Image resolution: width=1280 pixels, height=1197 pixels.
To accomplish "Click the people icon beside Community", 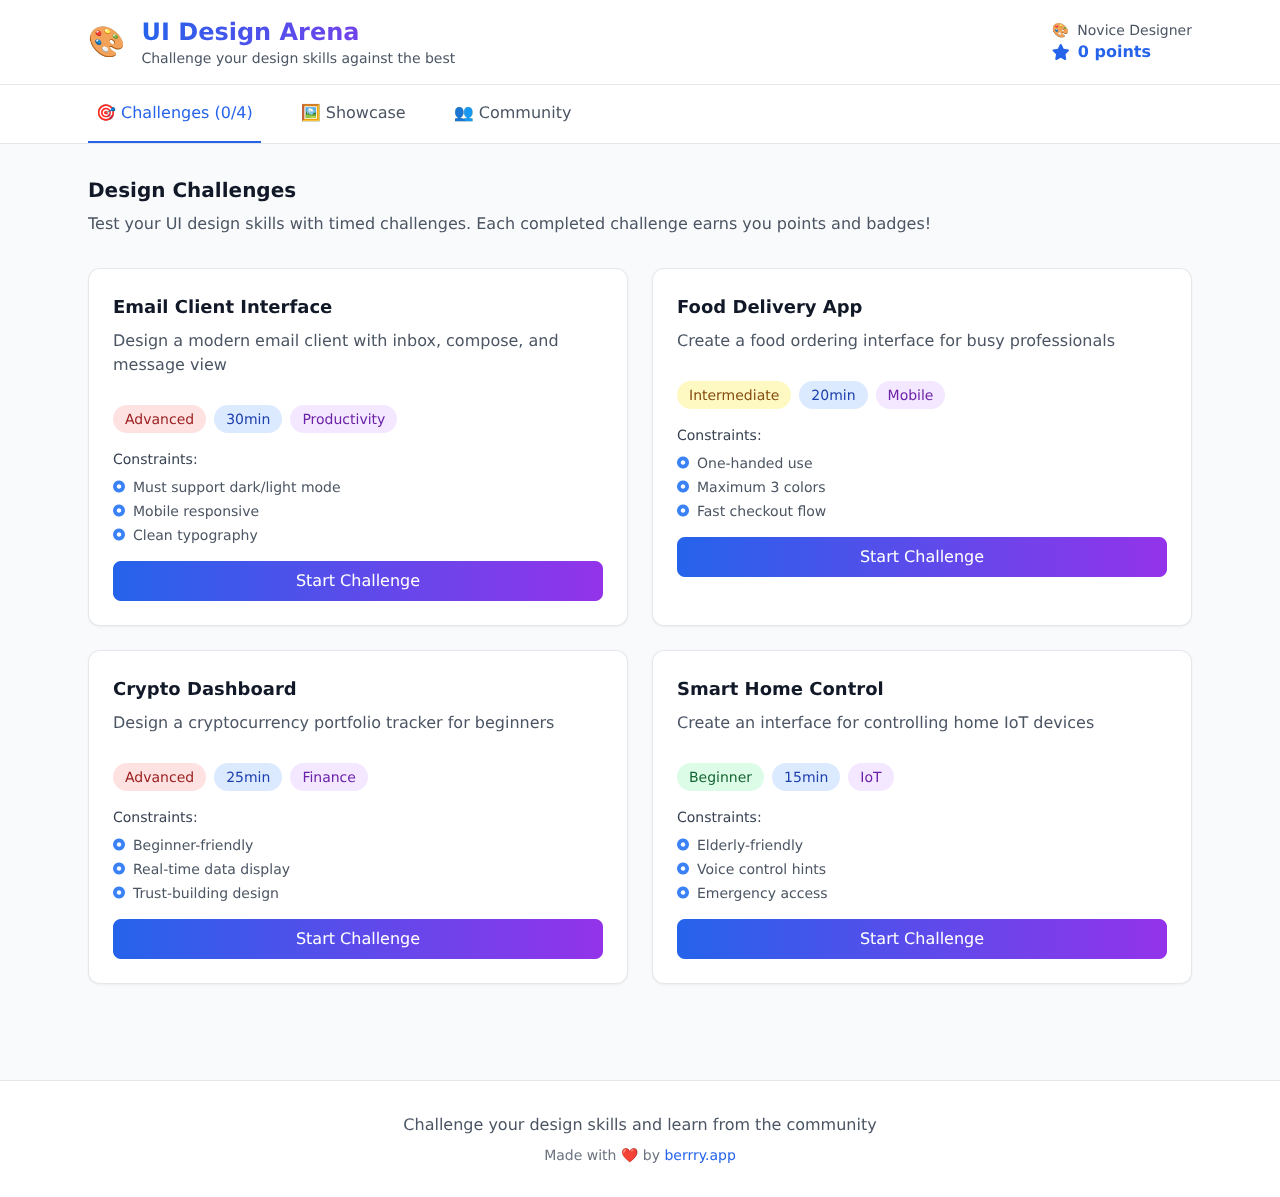I will pos(462,113).
